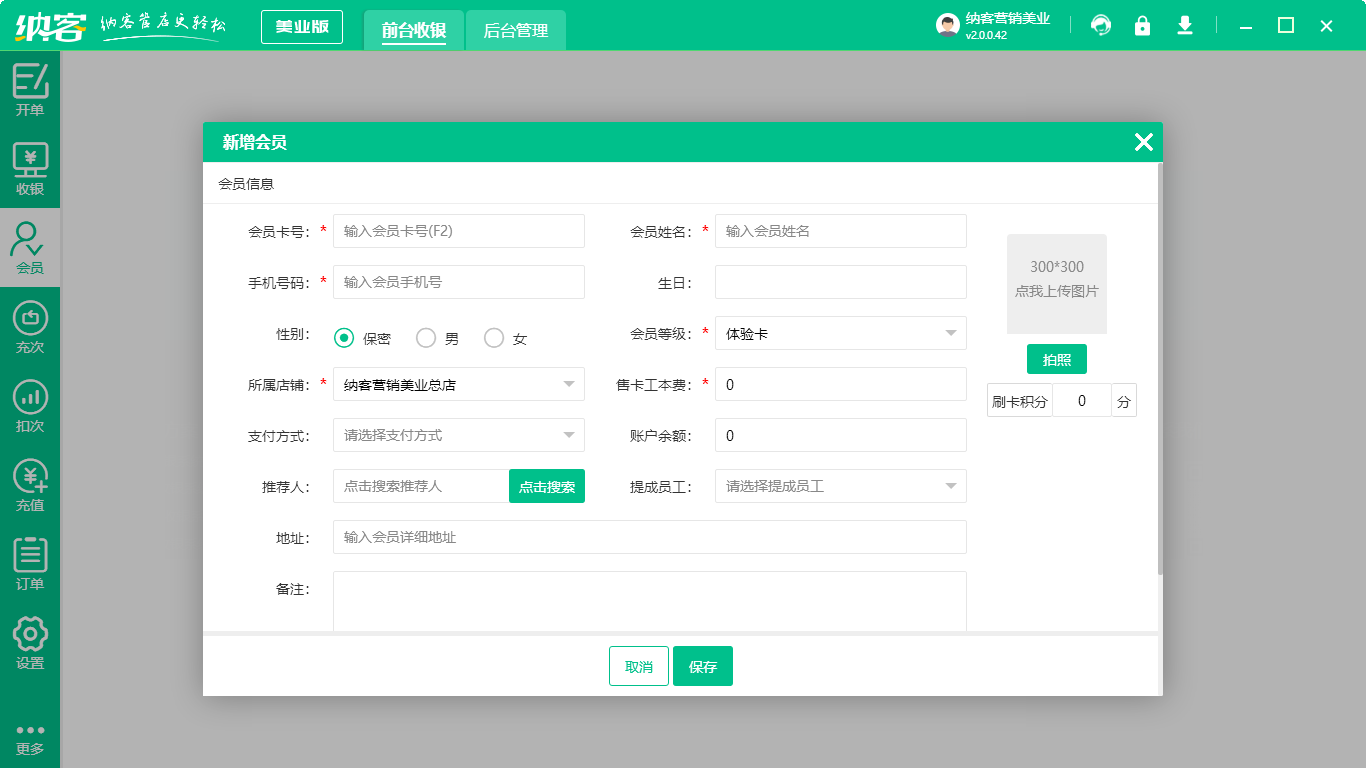Screen dimensions: 1366x768
Task: Select the 收银 cashier icon
Action: pyautogui.click(x=30, y=168)
